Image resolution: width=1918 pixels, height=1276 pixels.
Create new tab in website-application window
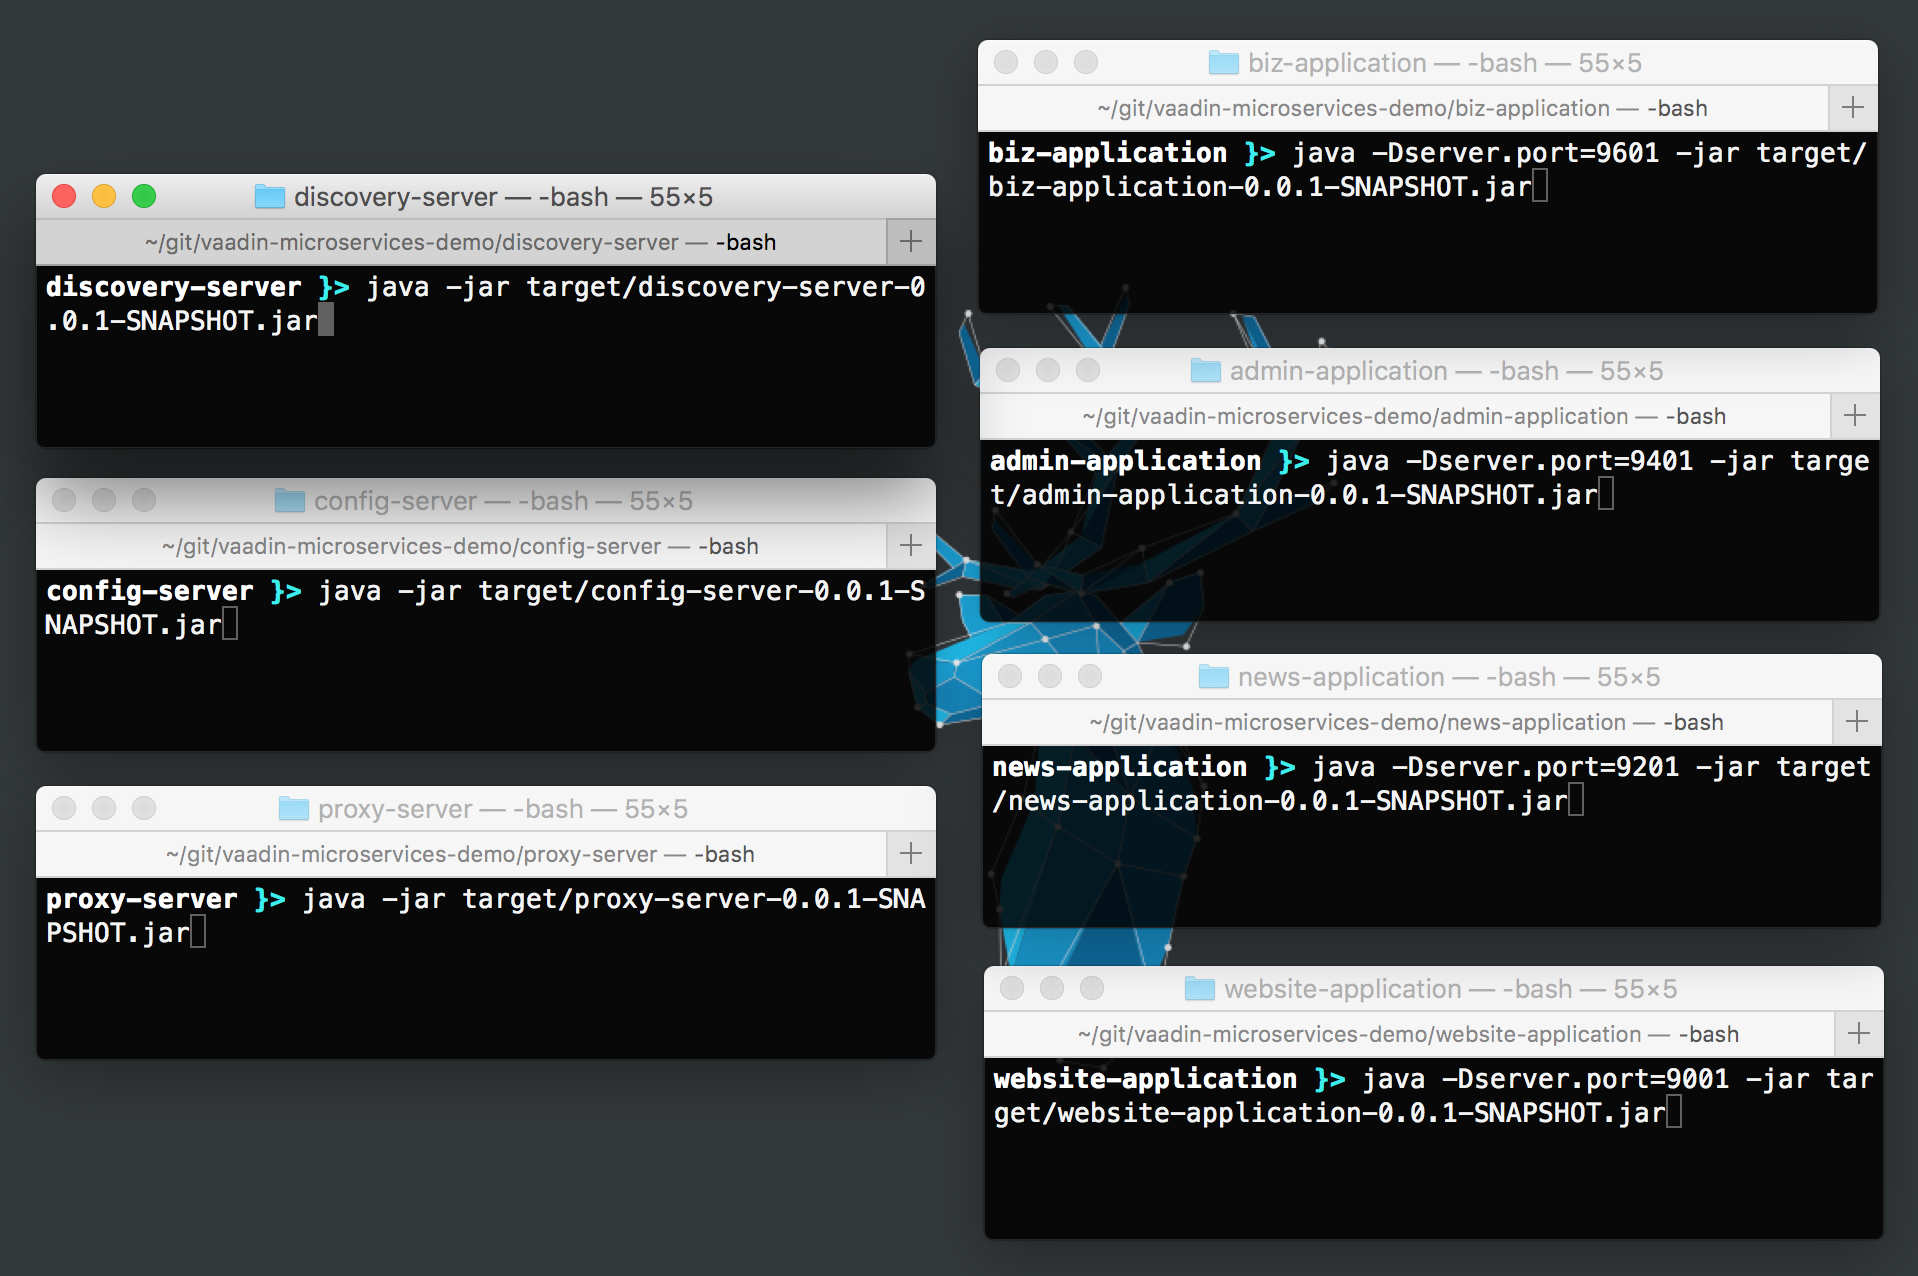coord(1858,1034)
